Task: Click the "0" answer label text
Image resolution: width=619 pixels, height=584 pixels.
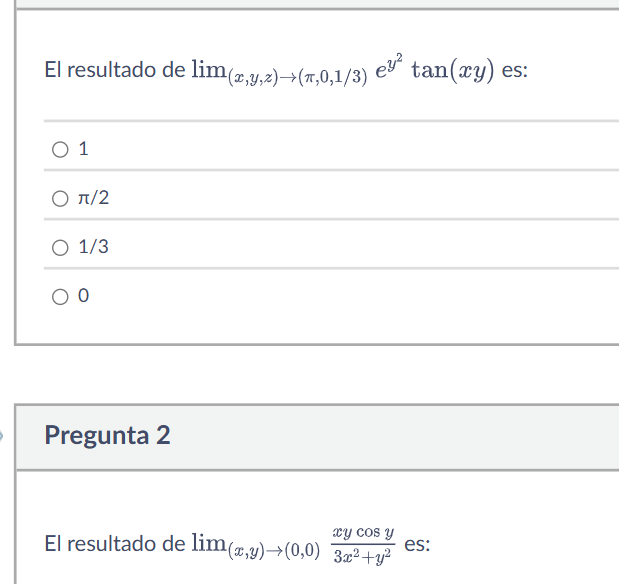Action: tap(84, 296)
